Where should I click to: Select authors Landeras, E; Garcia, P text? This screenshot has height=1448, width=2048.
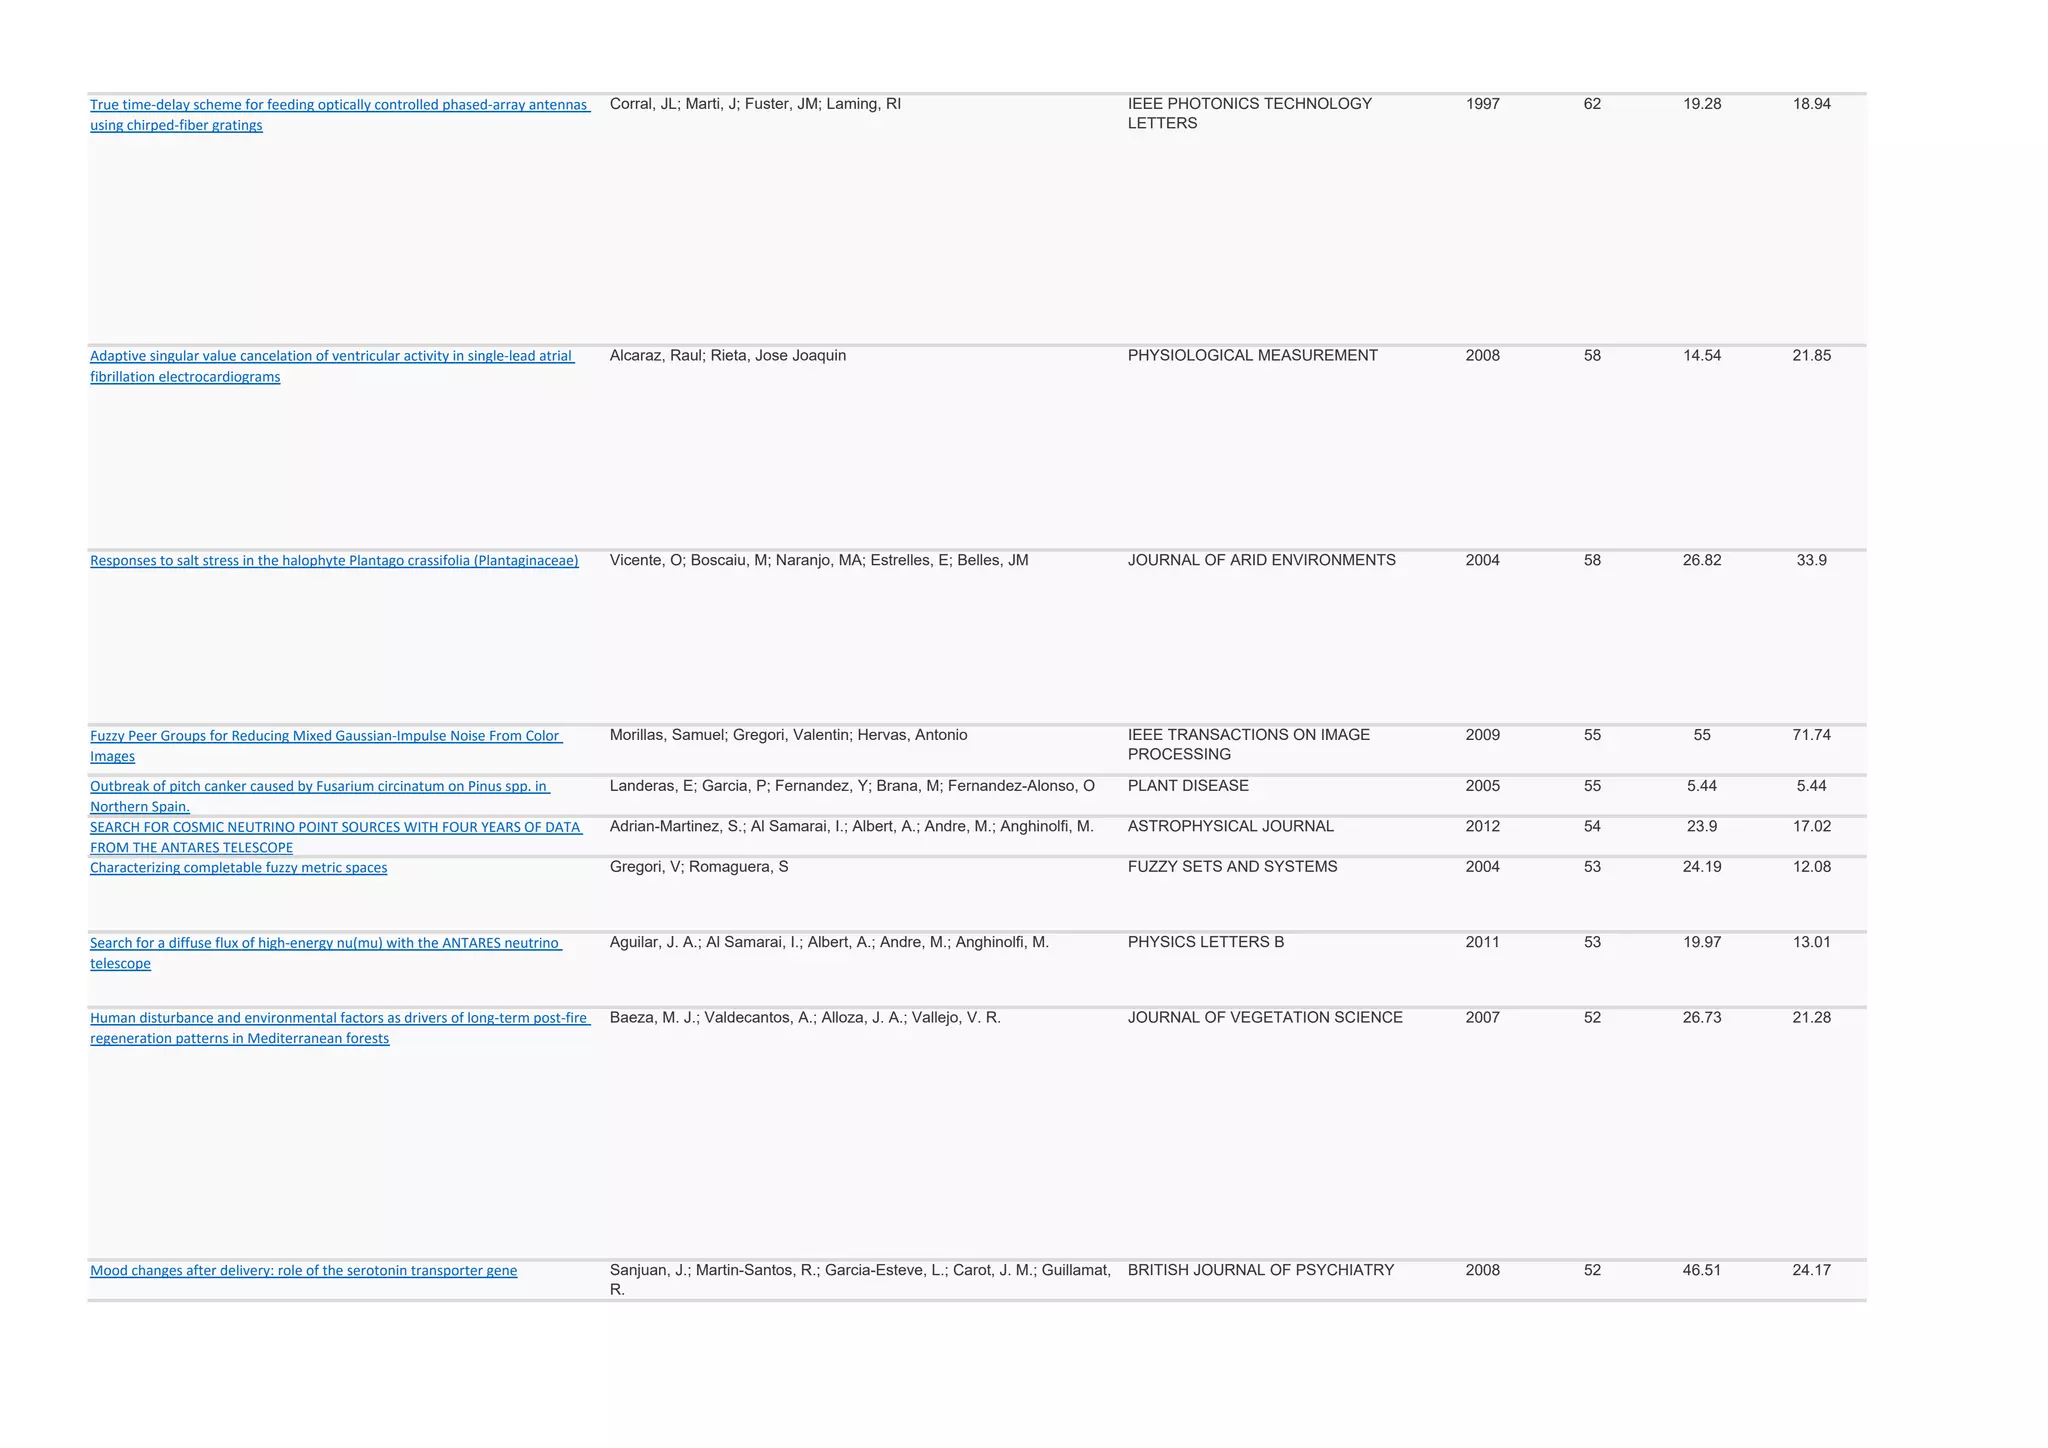click(x=852, y=786)
